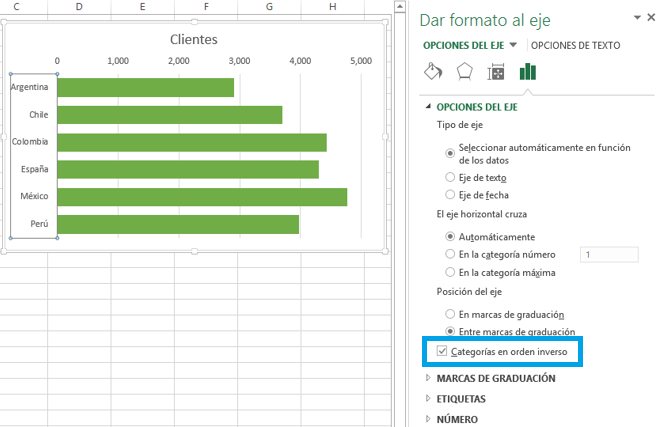The image size is (662, 427).
Task: Select 'Seleccionar automáticamente en función de los datos'
Action: point(450,153)
